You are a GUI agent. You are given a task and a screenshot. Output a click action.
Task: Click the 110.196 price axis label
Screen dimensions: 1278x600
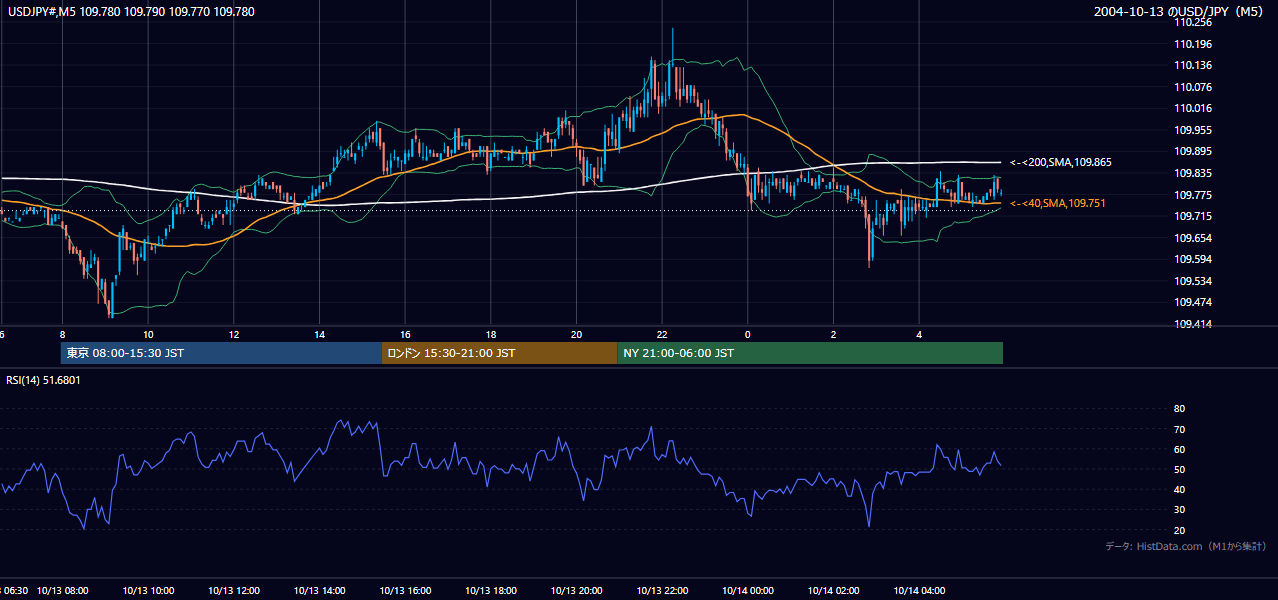click(1194, 44)
